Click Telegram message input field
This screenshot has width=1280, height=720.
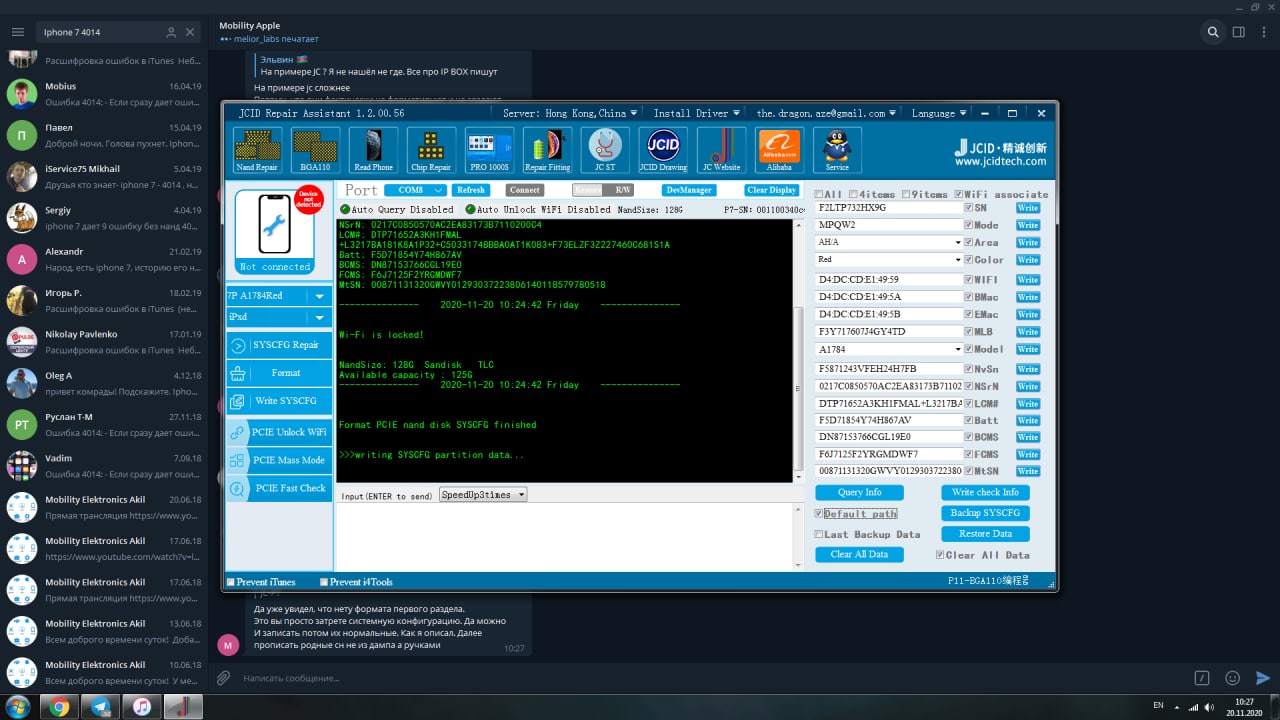[x=710, y=678]
